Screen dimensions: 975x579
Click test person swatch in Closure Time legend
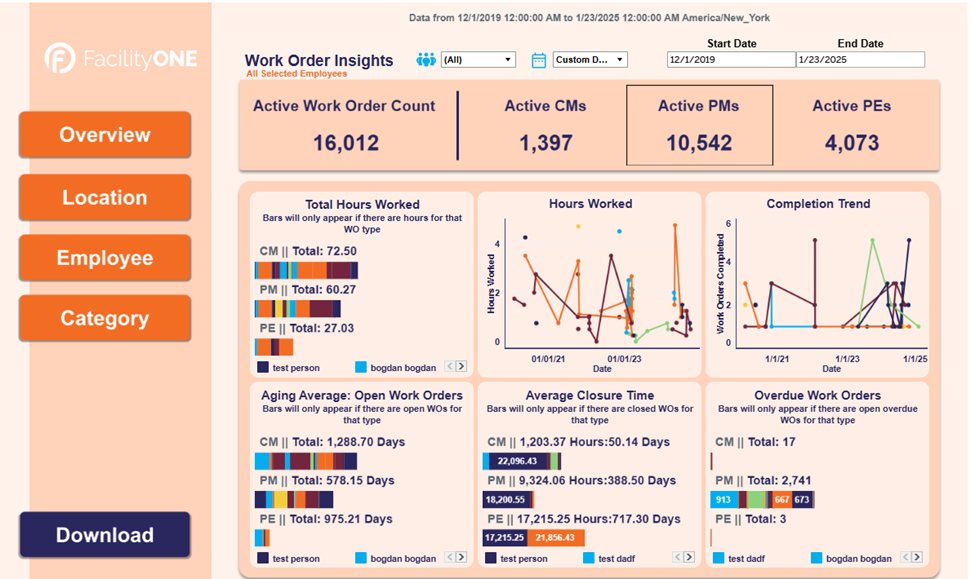pyautogui.click(x=491, y=558)
